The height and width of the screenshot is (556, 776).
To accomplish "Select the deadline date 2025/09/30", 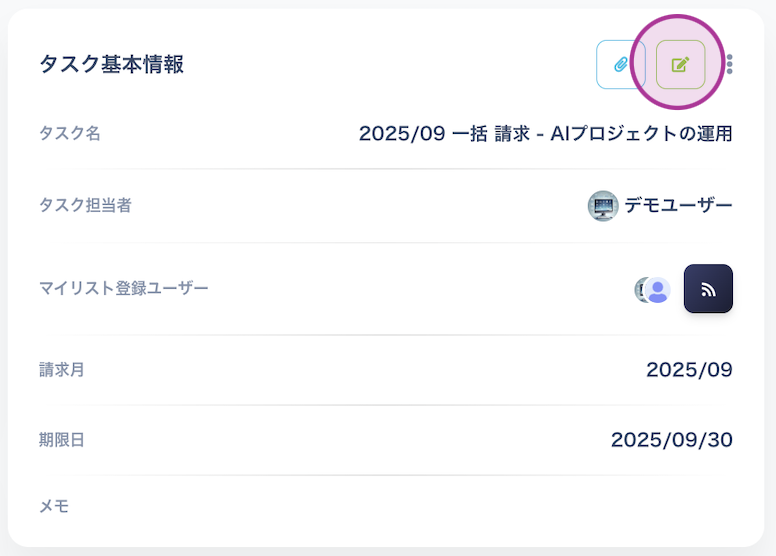I will point(671,440).
